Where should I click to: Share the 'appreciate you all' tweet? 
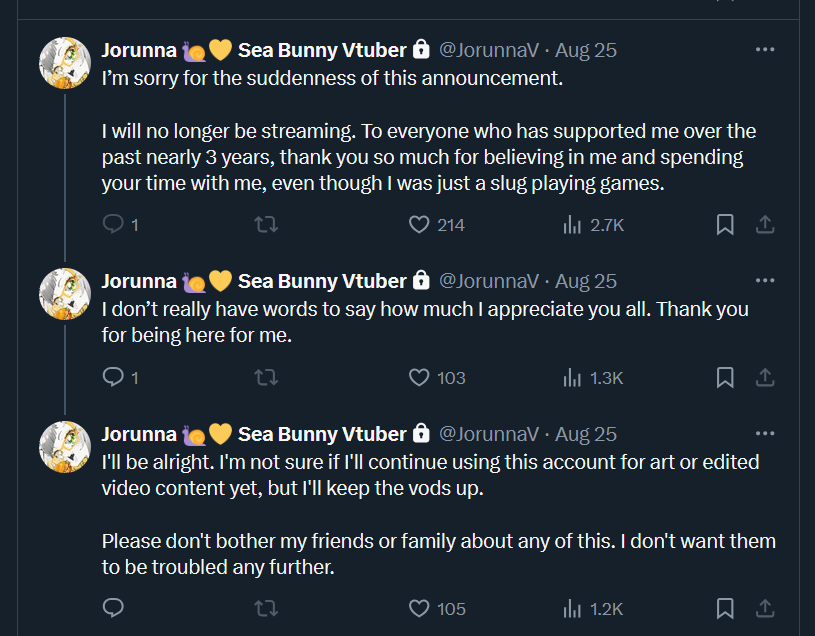(x=765, y=377)
